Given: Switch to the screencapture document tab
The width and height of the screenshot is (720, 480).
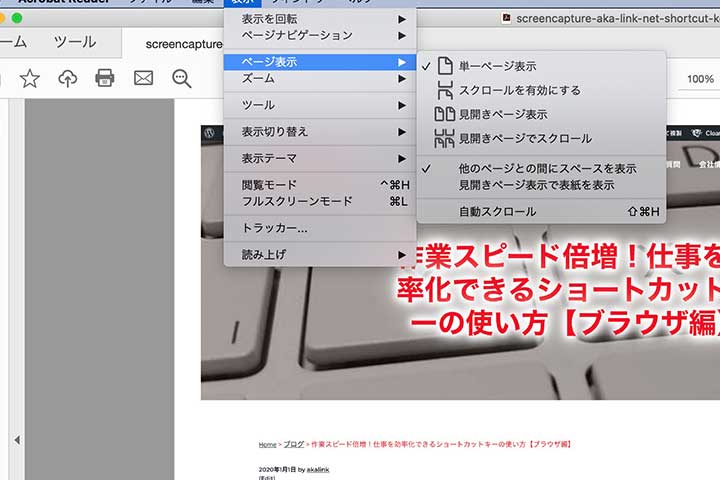Looking at the screenshot, I should [184, 44].
